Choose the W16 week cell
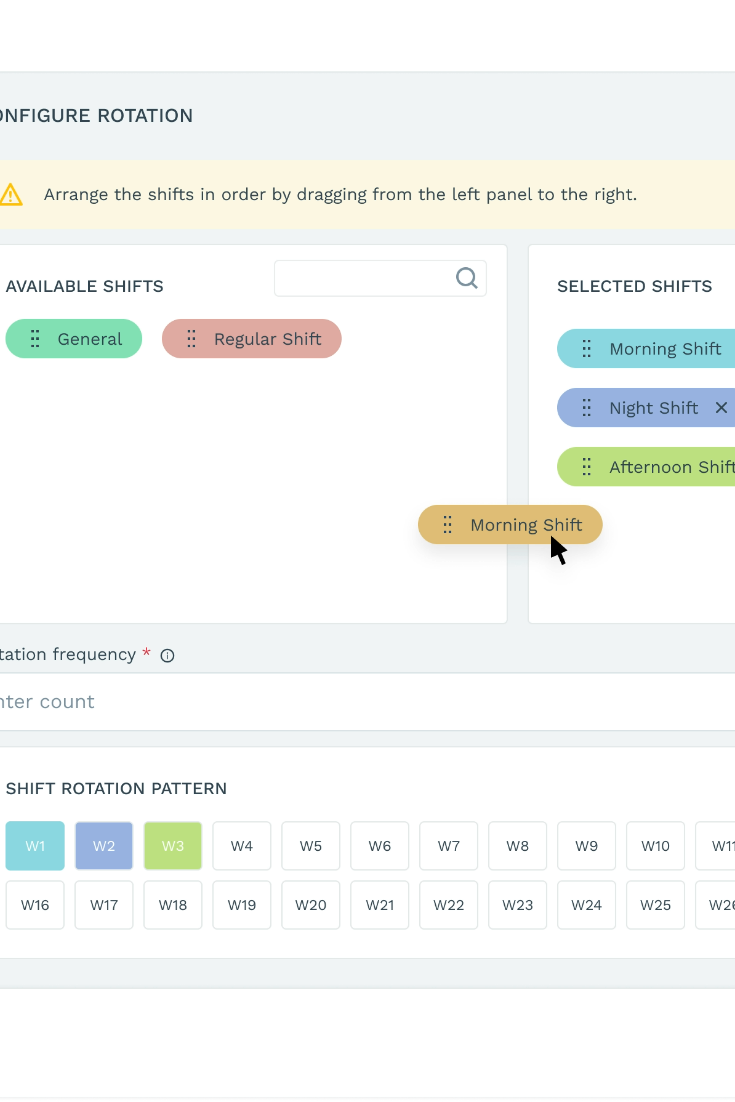 [x=35, y=905]
